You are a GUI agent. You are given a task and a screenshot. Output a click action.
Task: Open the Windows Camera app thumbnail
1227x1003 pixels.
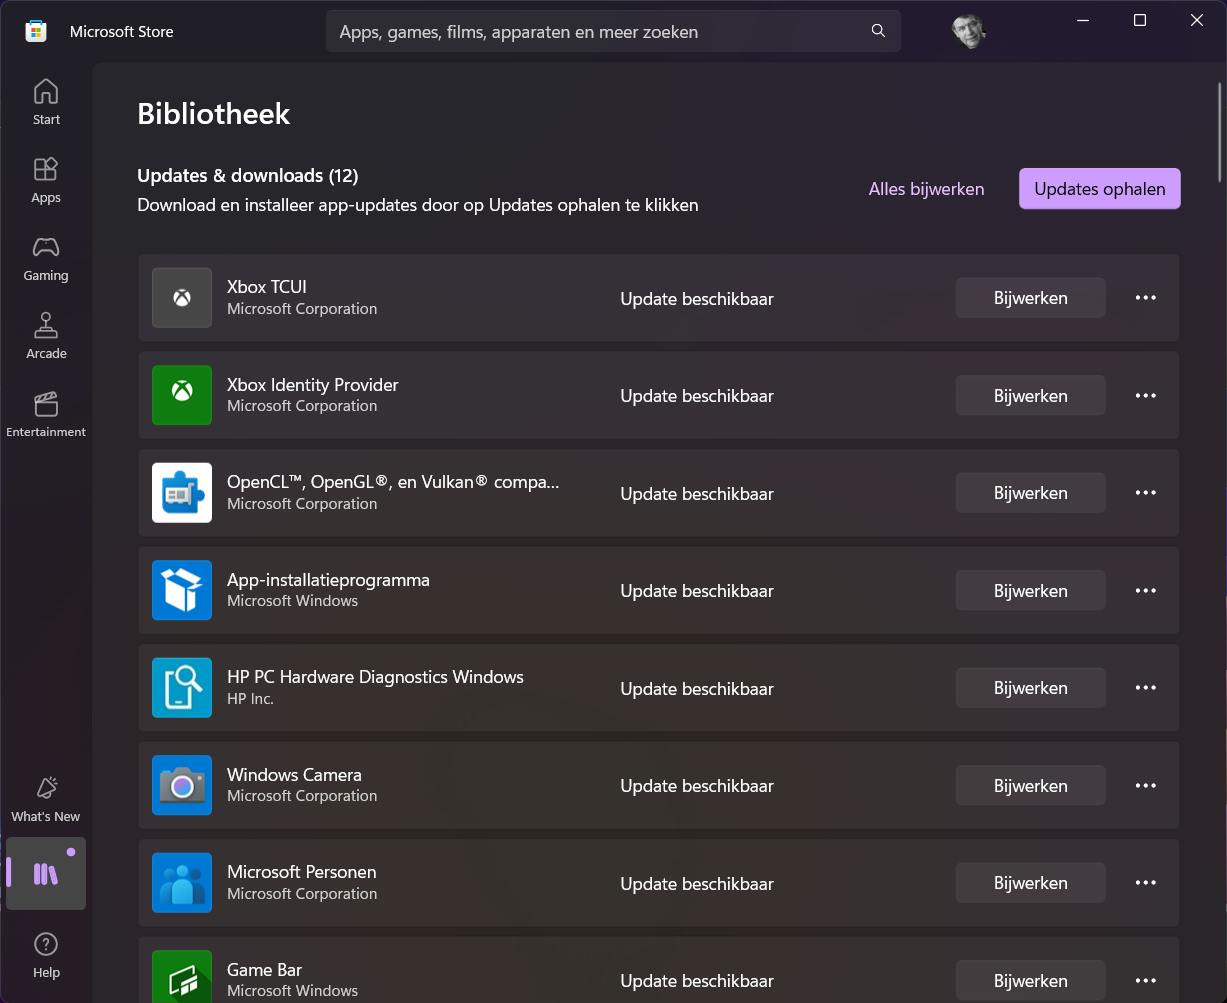(x=181, y=785)
